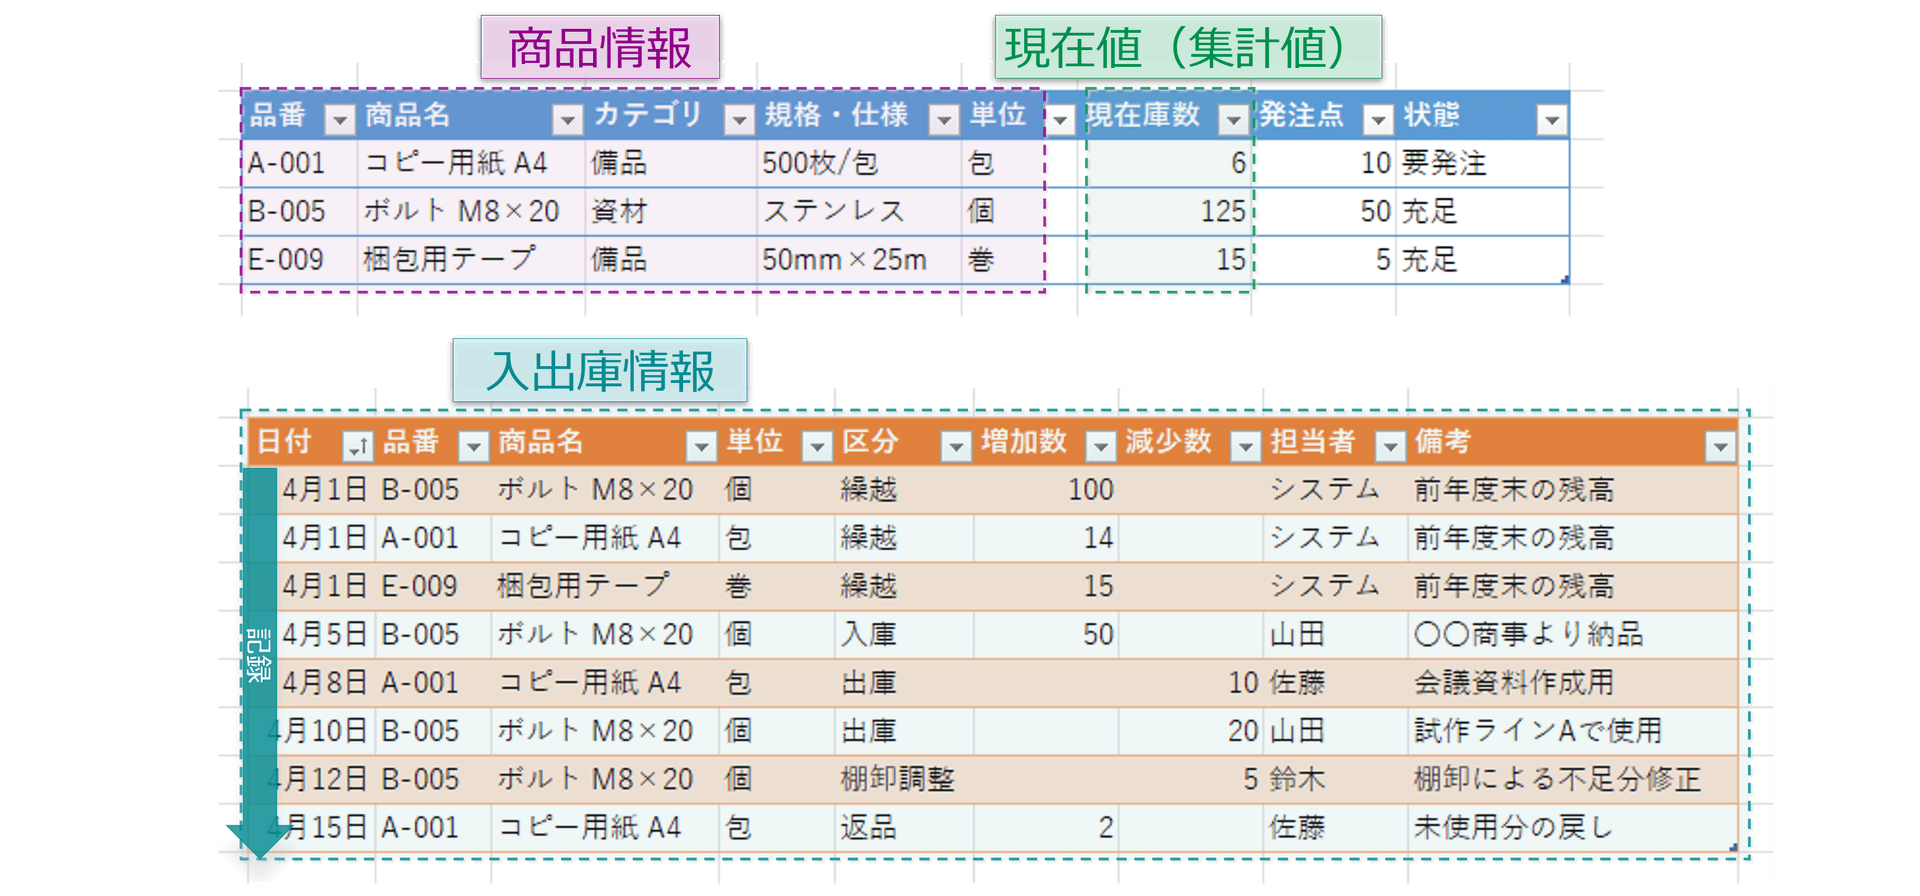
Task: Select cell 資材 in the category column
Action: click(671, 211)
